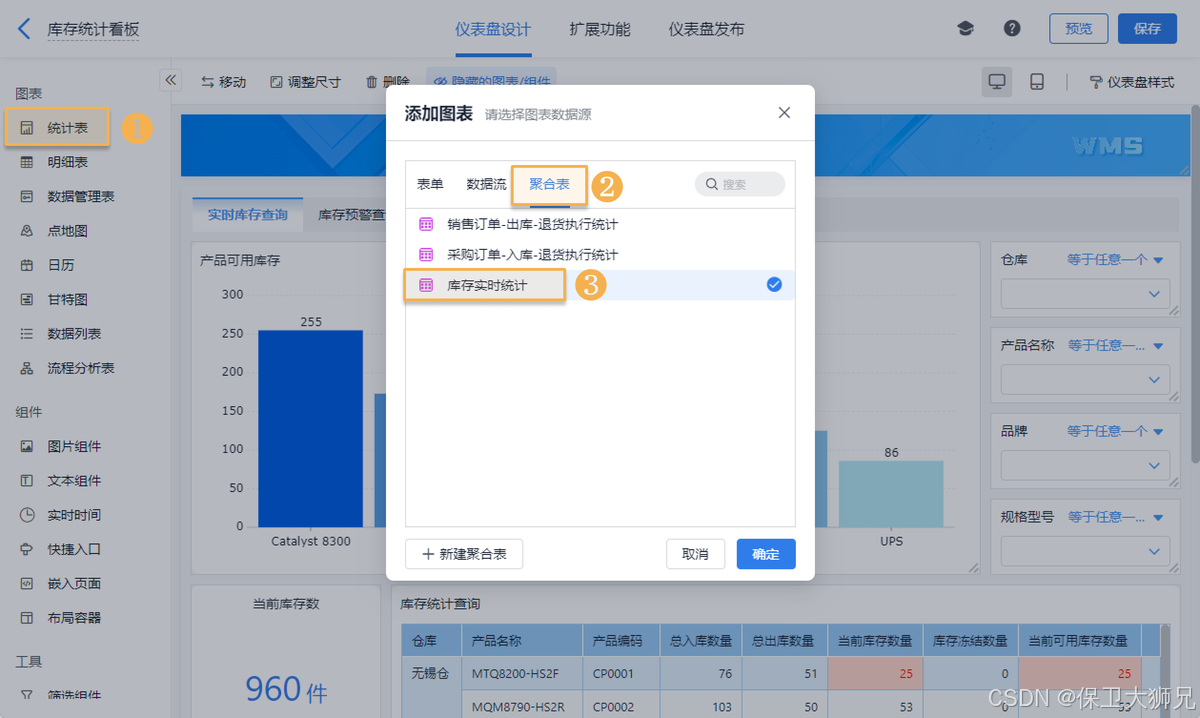This screenshot has height=718, width=1200.
Task: Open the help question mark icon
Action: click(1012, 29)
